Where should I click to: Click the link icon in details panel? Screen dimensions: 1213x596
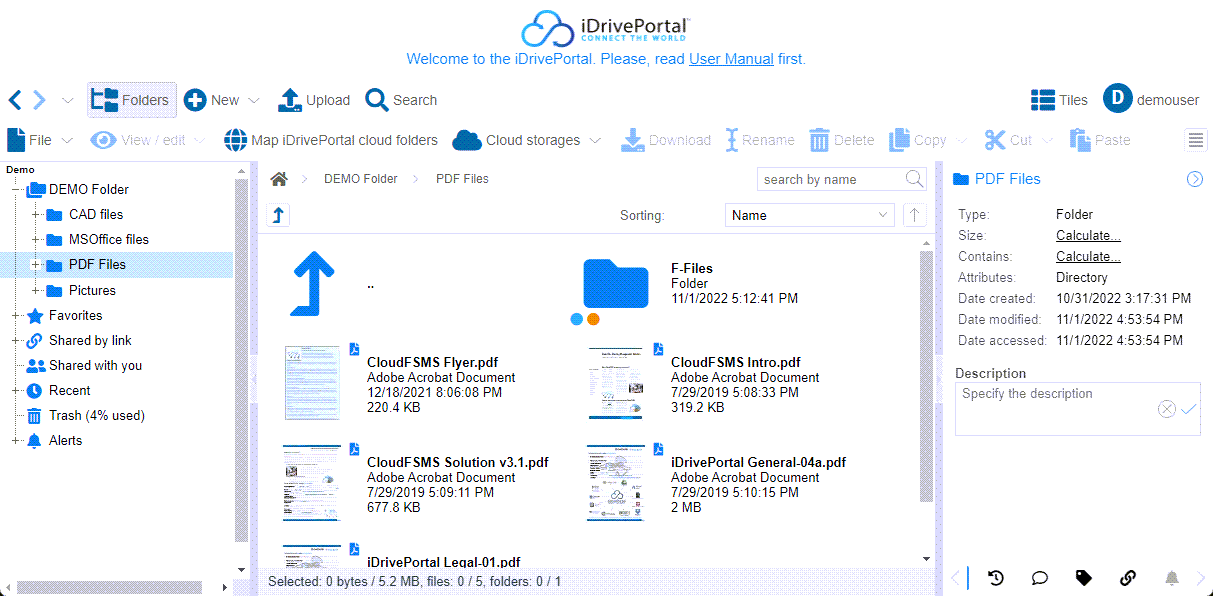pyautogui.click(x=1127, y=578)
